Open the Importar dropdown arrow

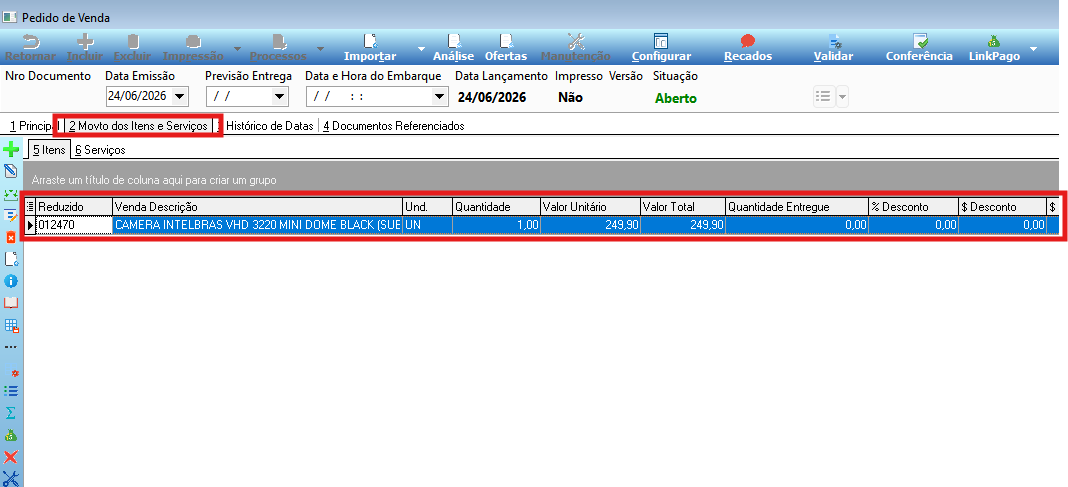pos(420,49)
